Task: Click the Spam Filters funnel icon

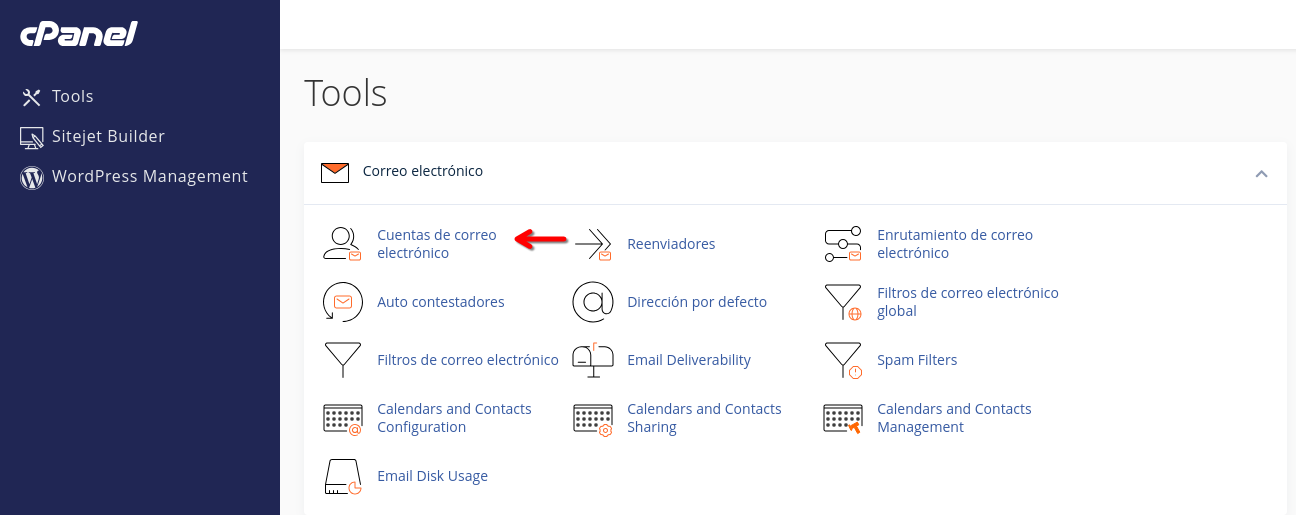Action: (x=842, y=360)
